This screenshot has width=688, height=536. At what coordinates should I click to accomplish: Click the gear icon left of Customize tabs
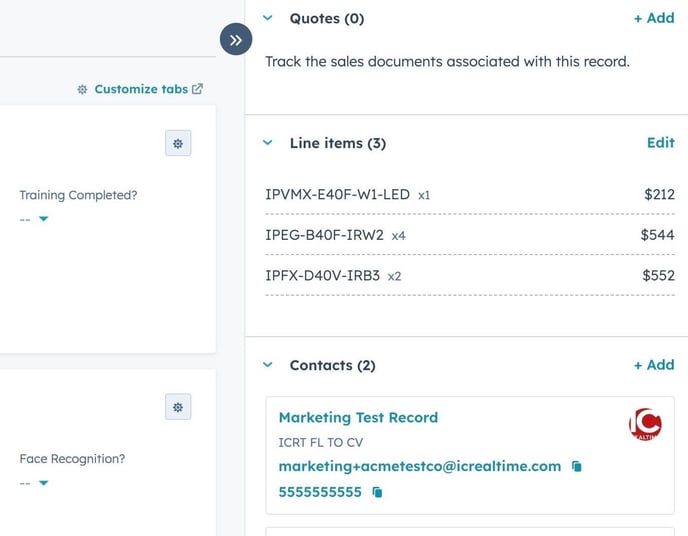pos(82,89)
